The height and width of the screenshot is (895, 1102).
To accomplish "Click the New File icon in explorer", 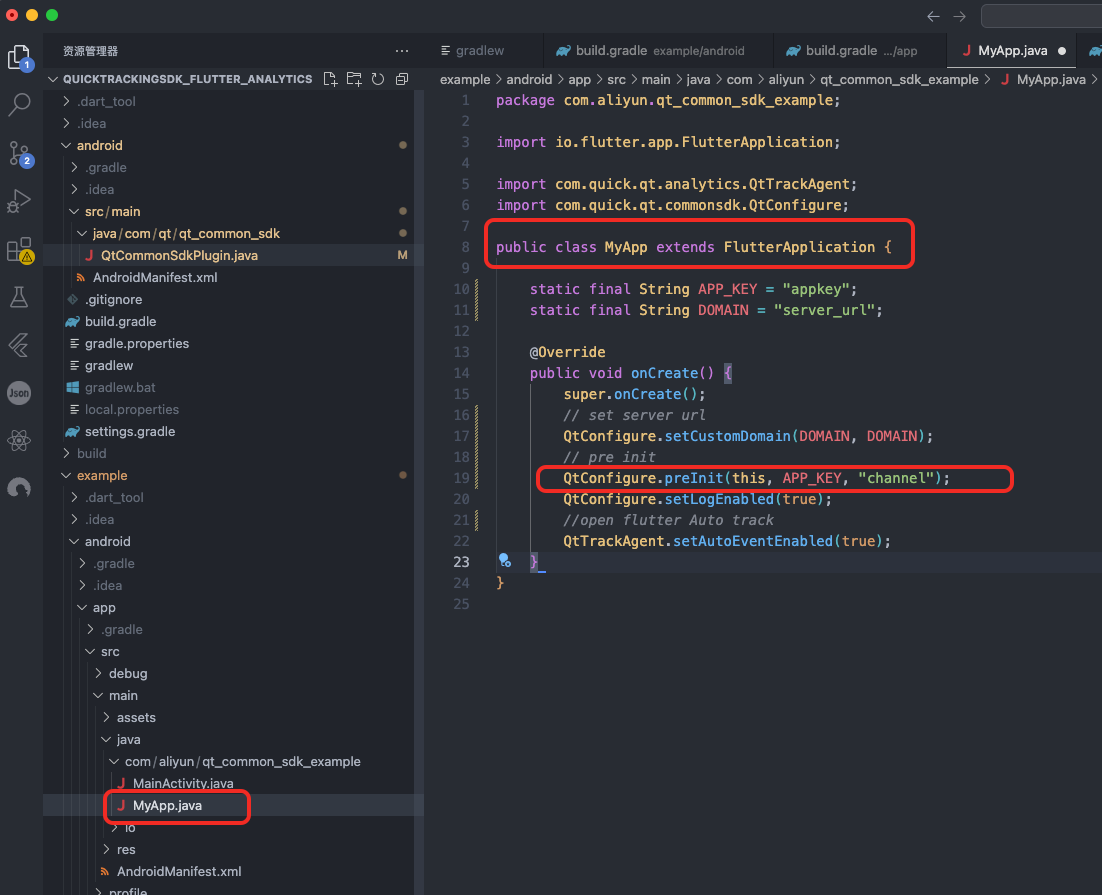I will pyautogui.click(x=331, y=79).
